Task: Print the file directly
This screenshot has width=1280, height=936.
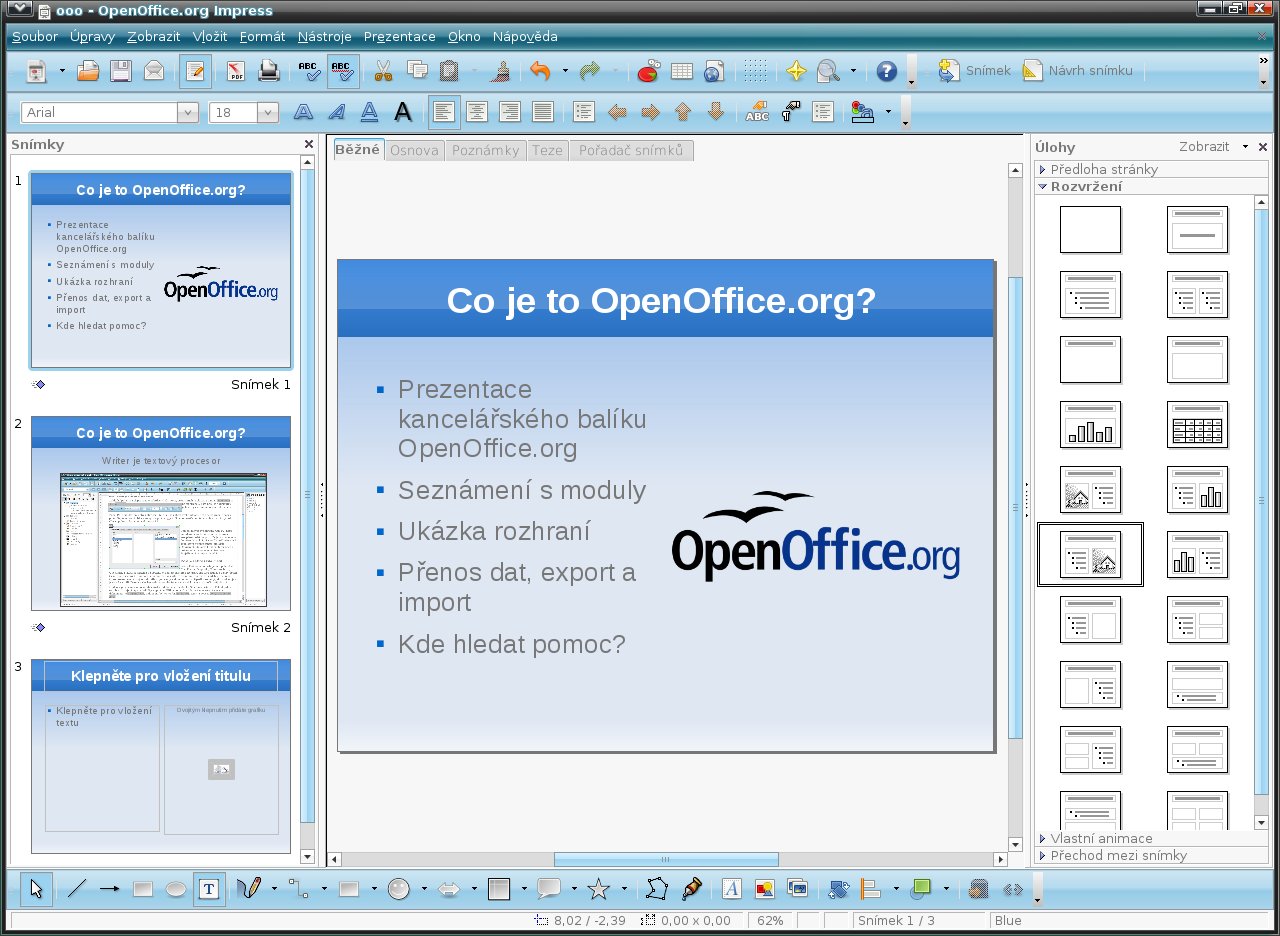Action: tap(269, 71)
